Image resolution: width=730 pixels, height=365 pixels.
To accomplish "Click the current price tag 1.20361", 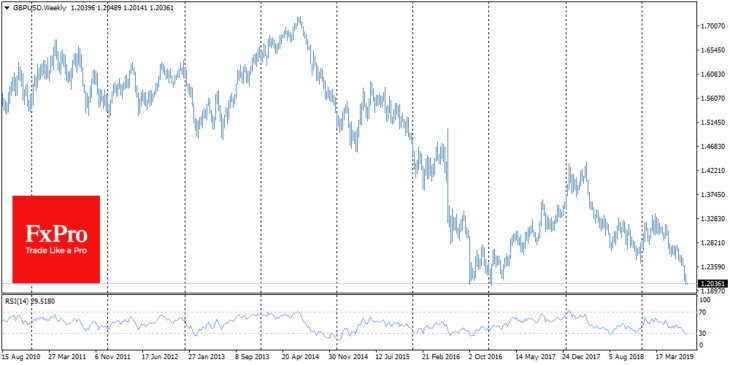I will click(712, 283).
